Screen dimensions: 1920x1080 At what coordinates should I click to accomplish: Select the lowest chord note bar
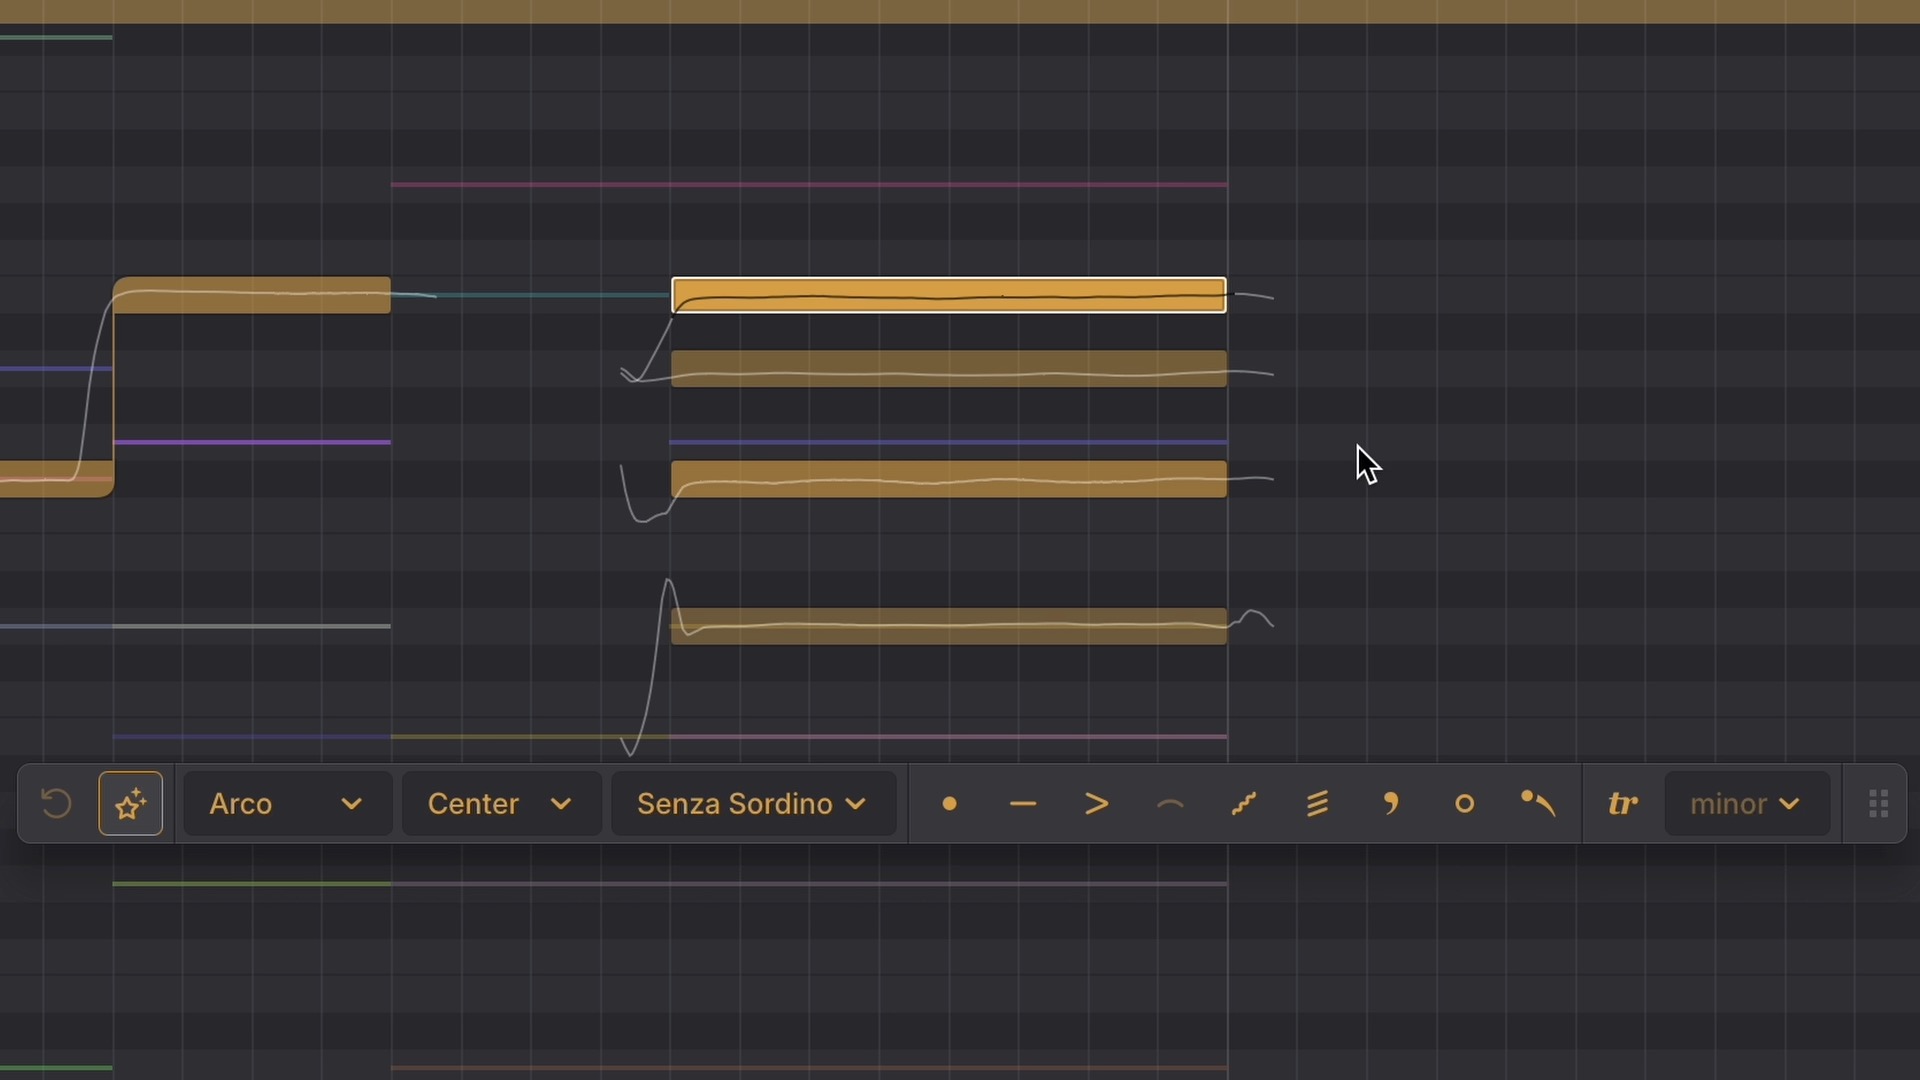pyautogui.click(x=949, y=626)
